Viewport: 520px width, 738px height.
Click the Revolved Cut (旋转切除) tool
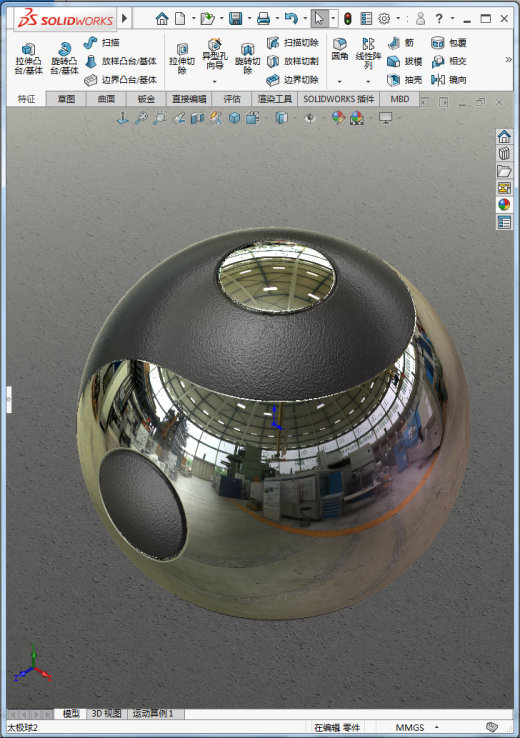(248, 59)
